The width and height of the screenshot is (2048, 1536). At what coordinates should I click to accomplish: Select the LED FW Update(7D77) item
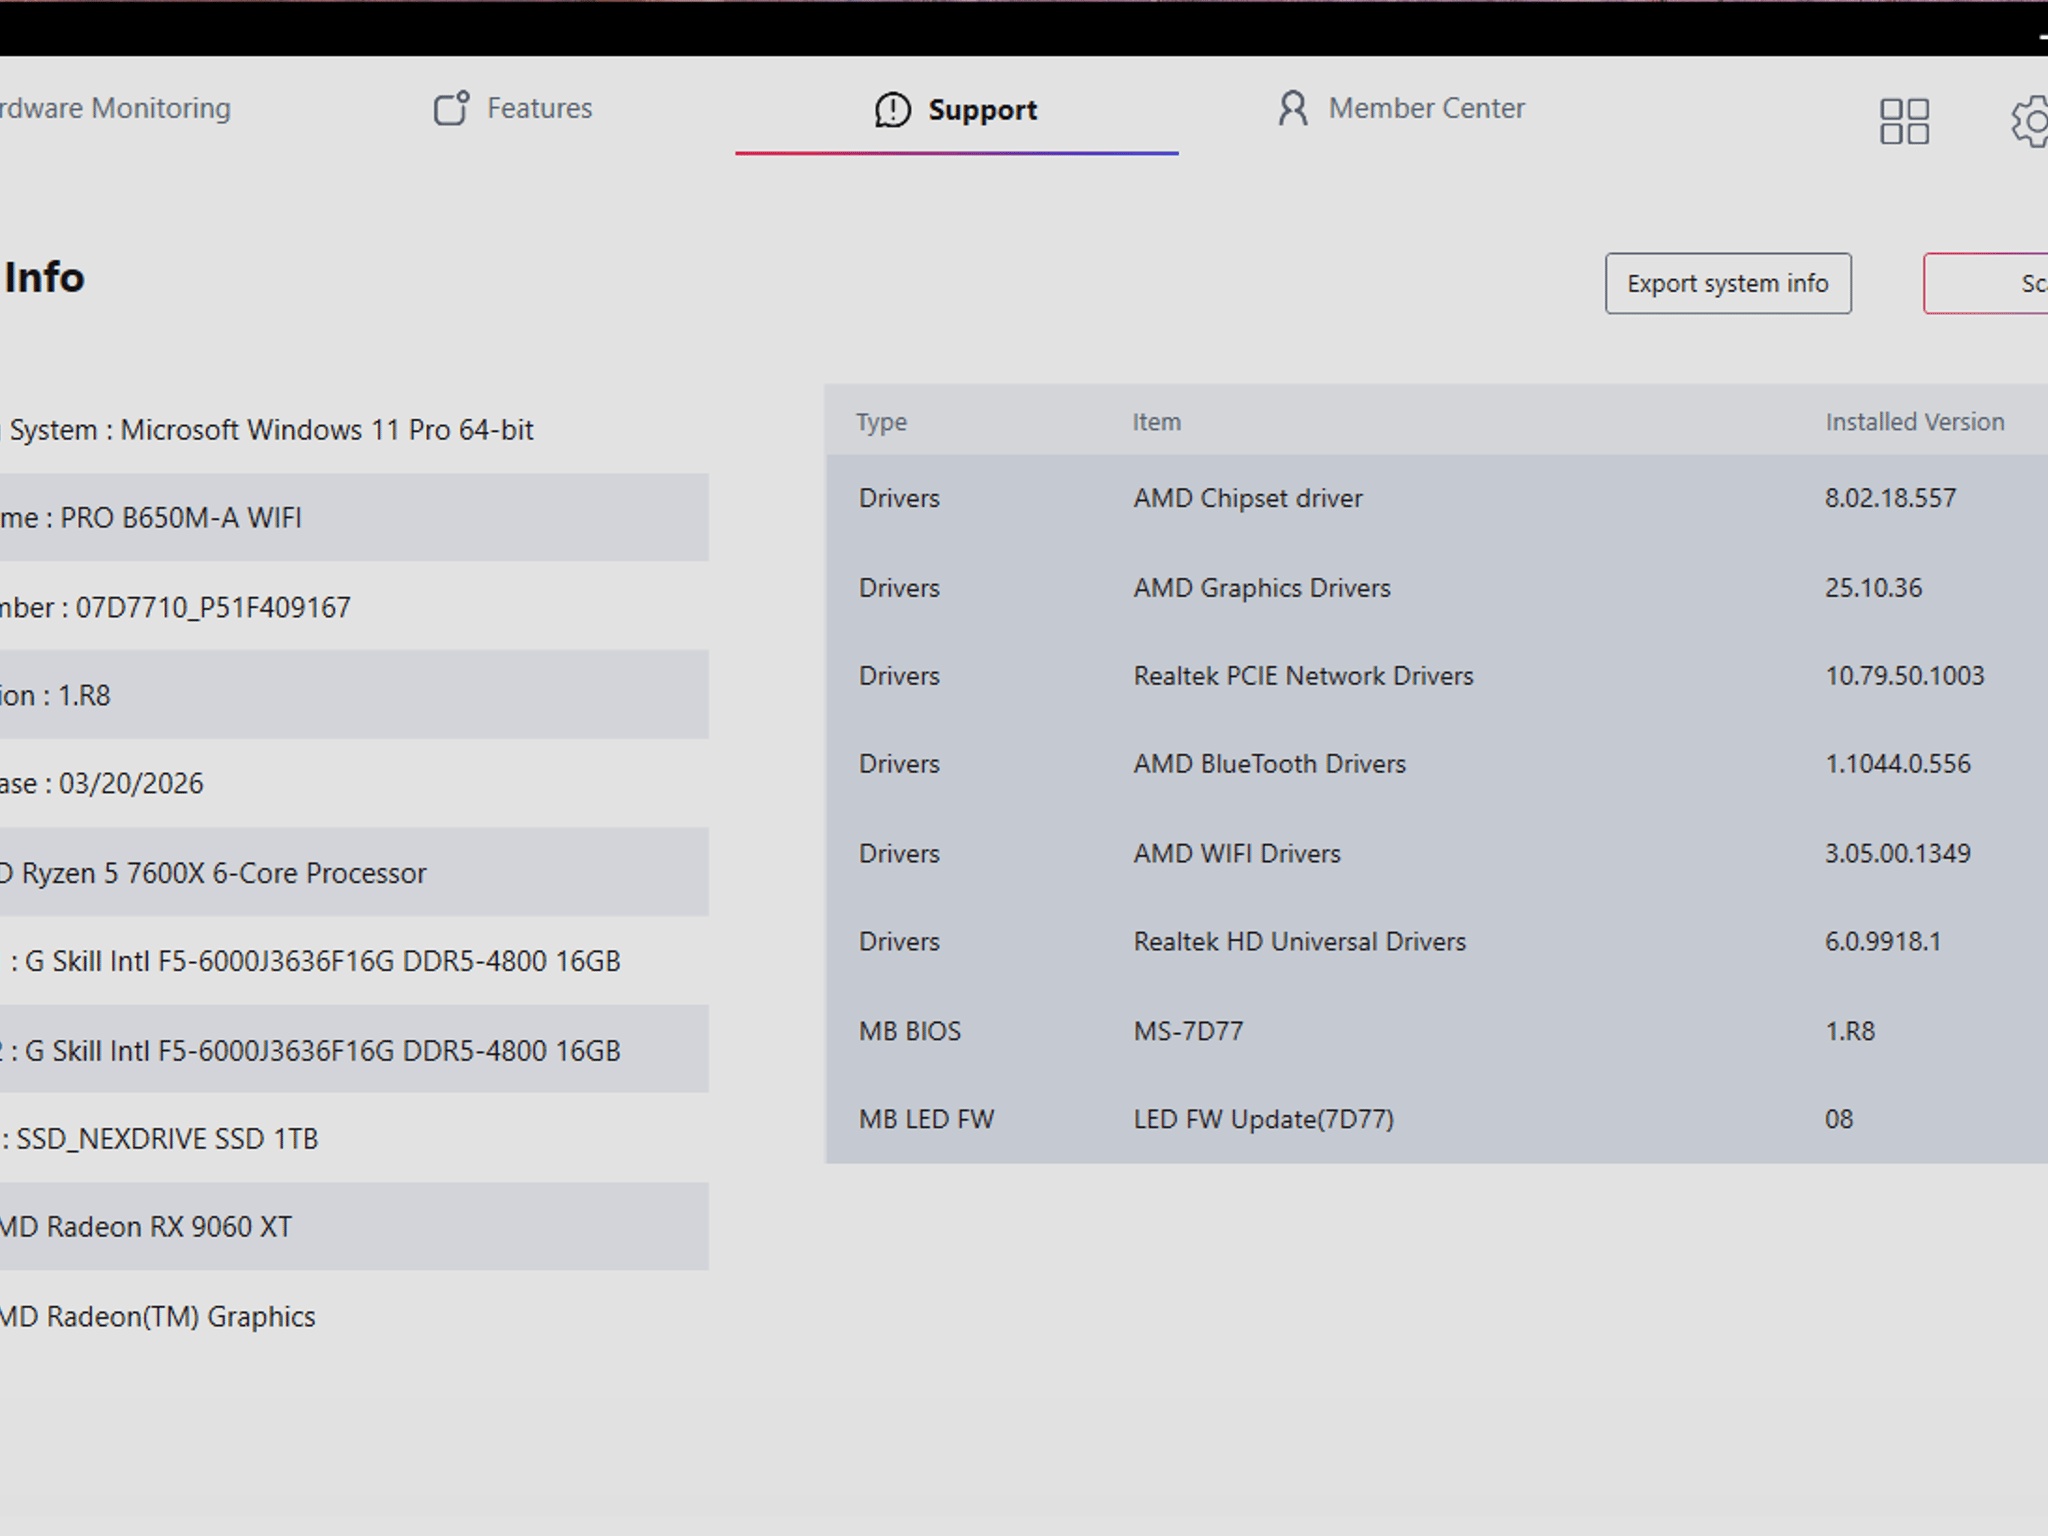1264,1119
